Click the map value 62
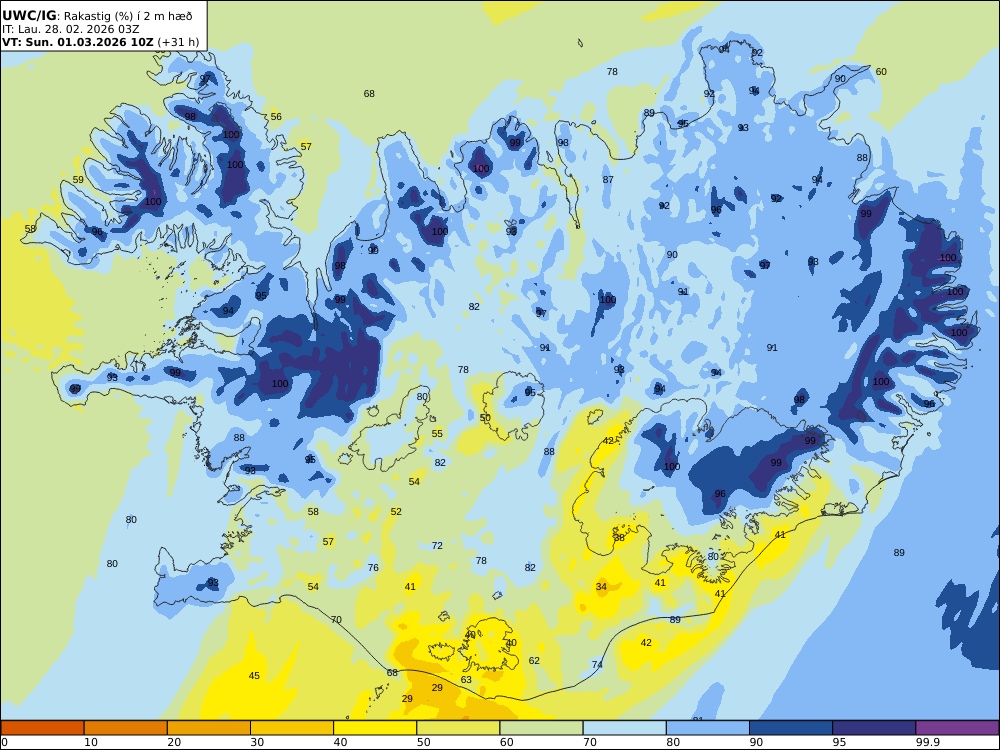Viewport: 1000px width, 750px height. point(534,661)
